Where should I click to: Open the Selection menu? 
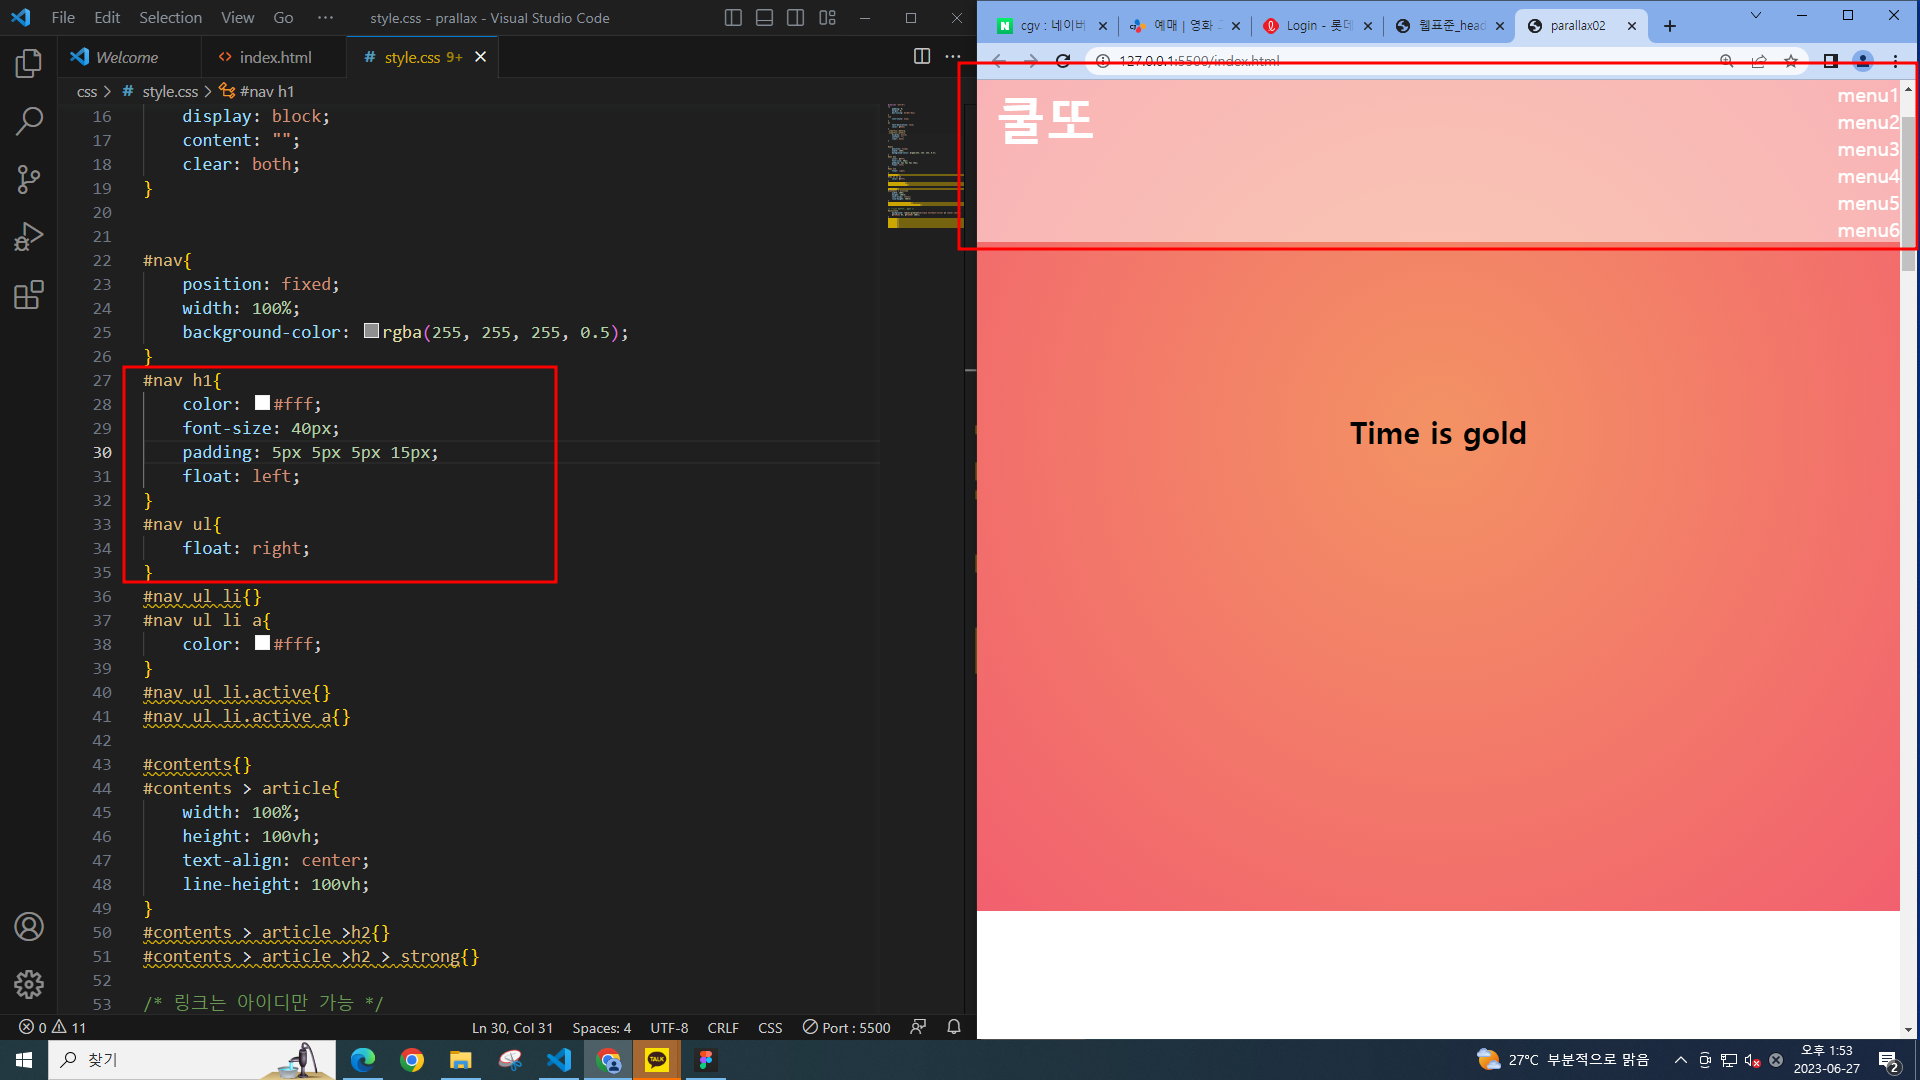tap(170, 18)
